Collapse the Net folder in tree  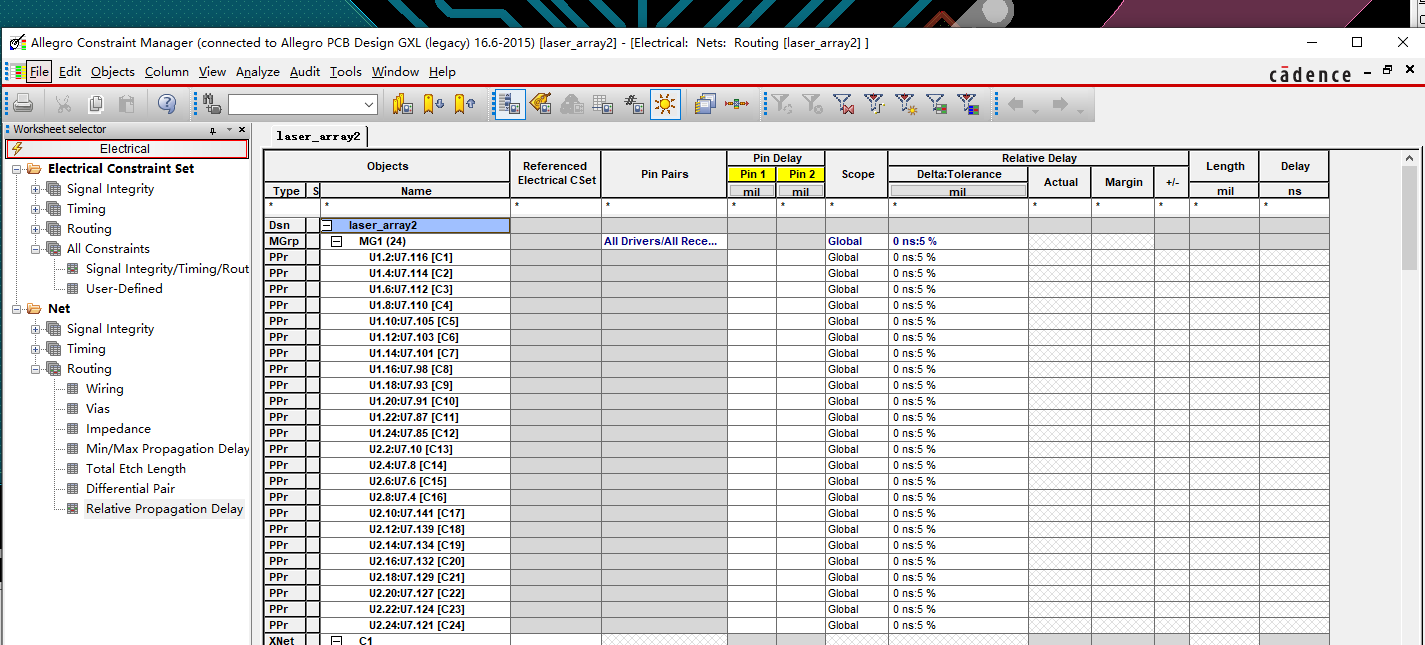(17, 309)
